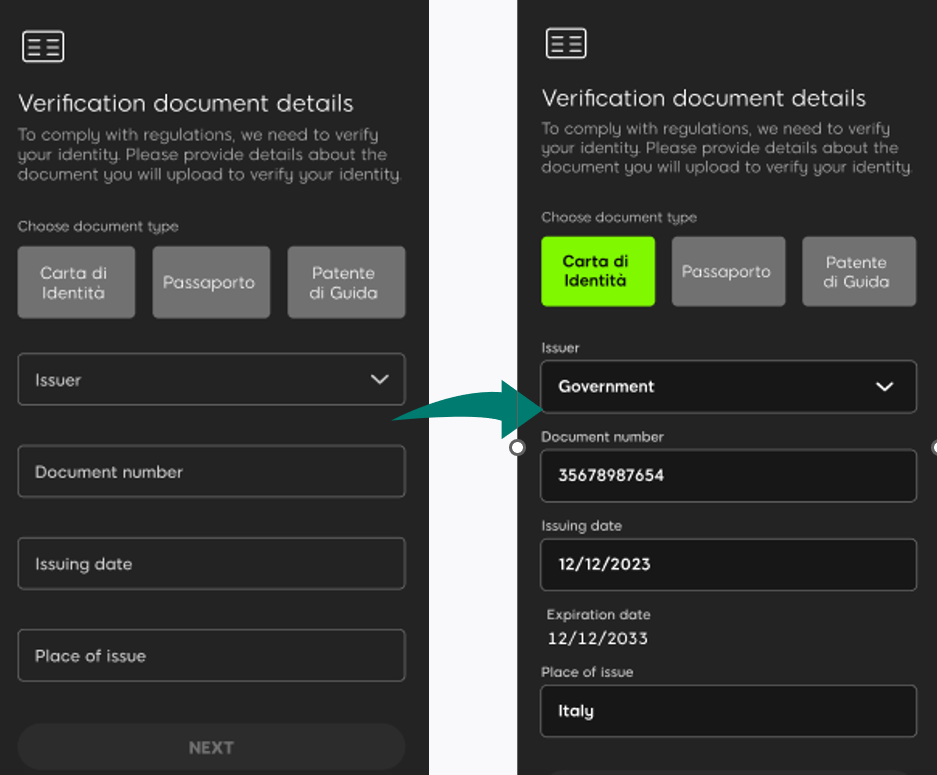Select the gray unselected Carta di Identità option
The width and height of the screenshot is (937, 775).
pyautogui.click(x=76, y=282)
